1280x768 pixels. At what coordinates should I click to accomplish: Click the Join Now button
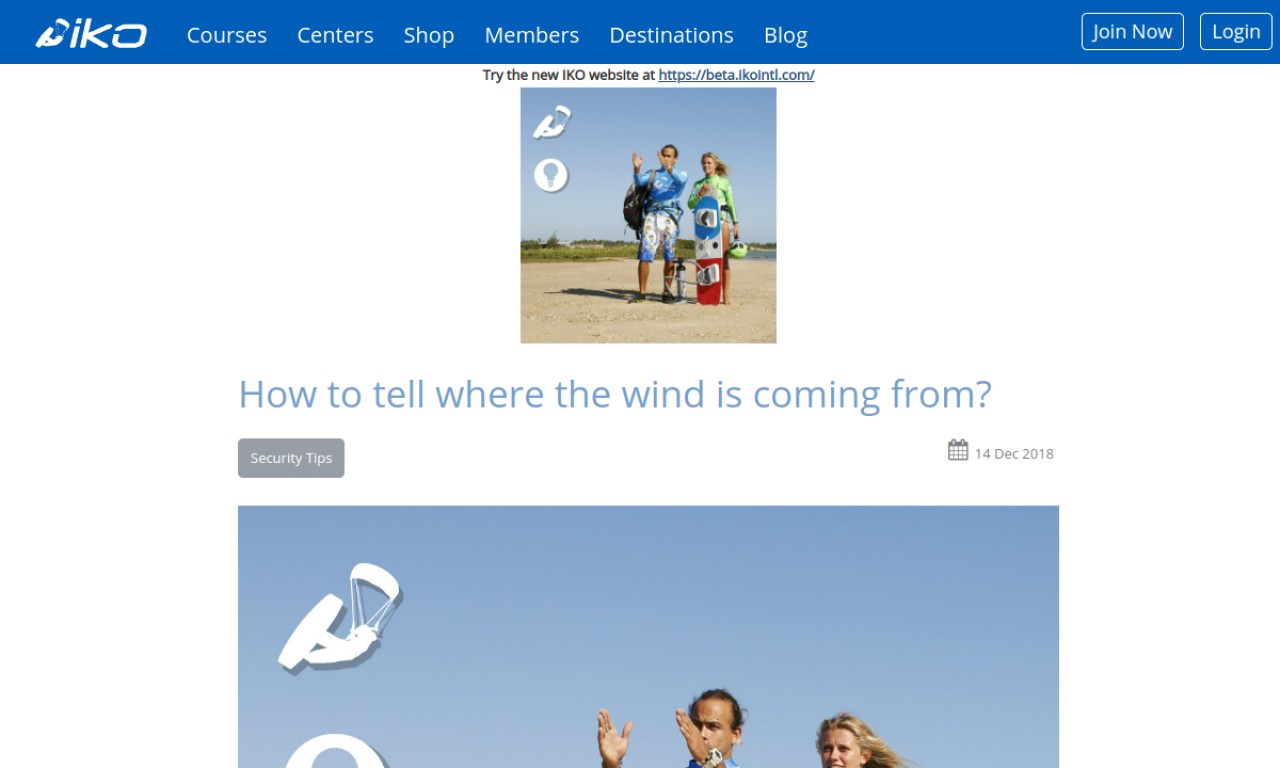[x=1132, y=31]
